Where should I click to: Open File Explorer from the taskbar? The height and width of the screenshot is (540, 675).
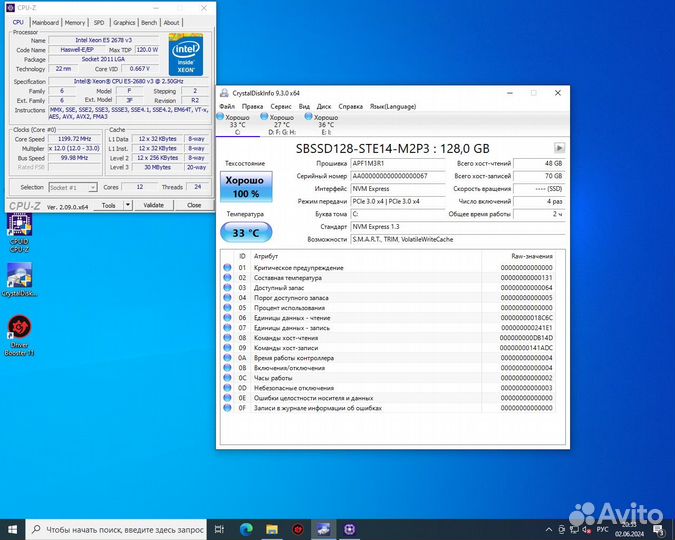point(272,529)
